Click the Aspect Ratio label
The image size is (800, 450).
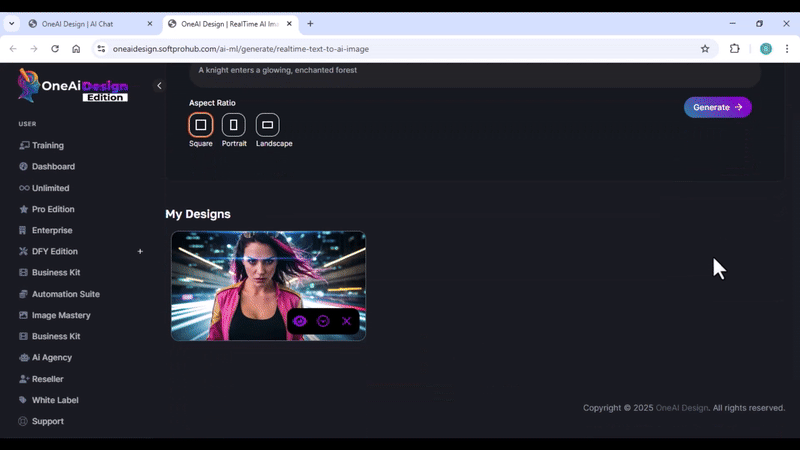[x=212, y=103]
